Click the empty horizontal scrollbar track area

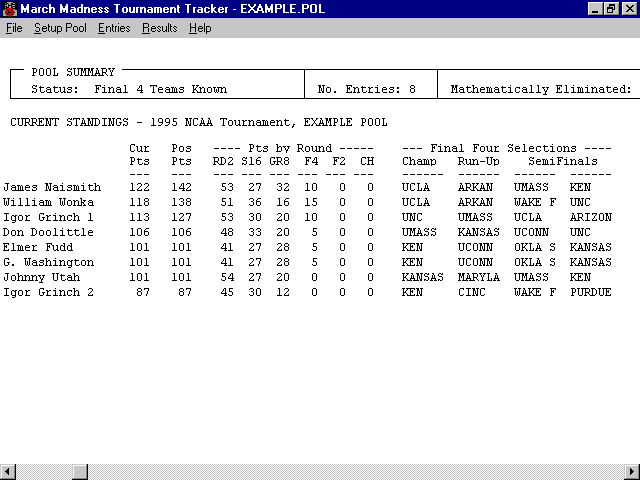(350, 471)
